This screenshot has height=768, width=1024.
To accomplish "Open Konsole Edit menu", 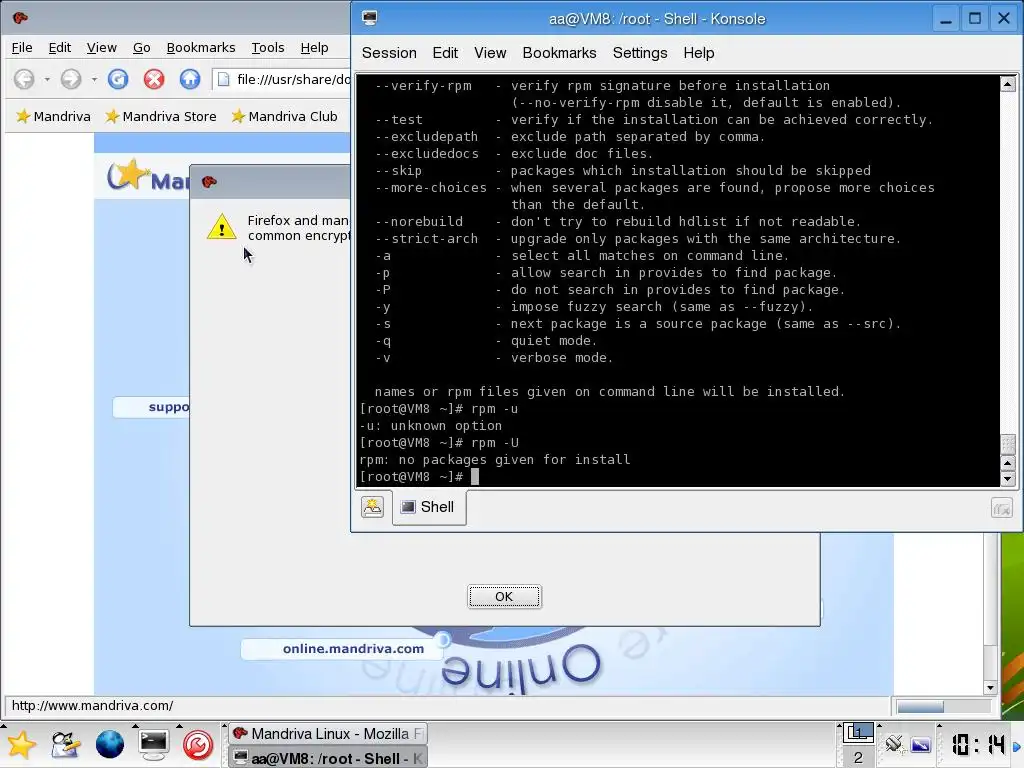I will tap(445, 53).
